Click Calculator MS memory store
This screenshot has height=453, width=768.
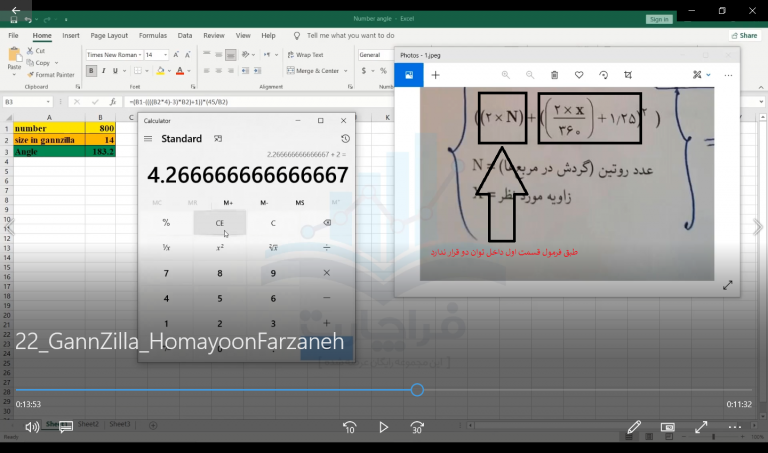point(300,202)
